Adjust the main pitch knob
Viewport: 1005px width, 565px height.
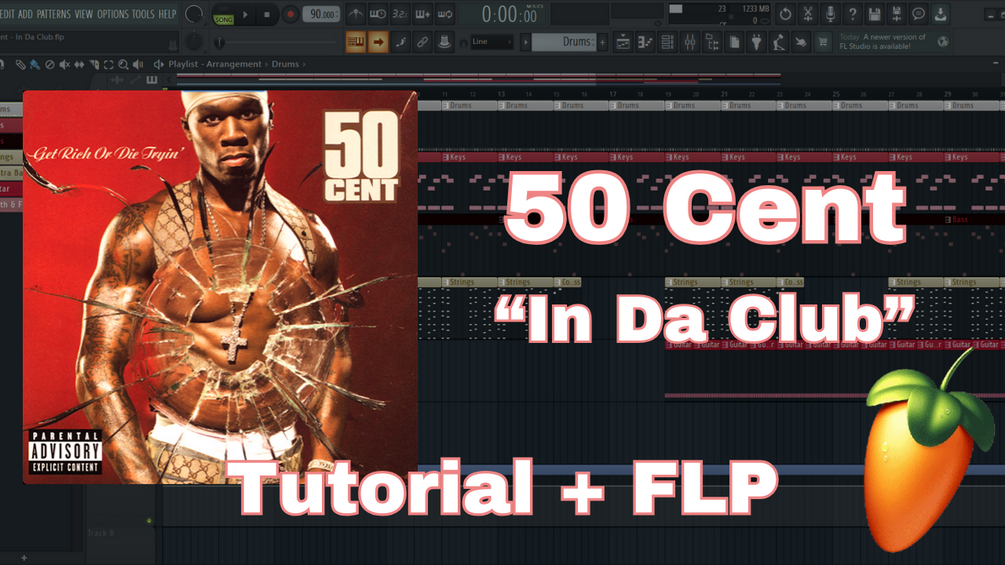(x=194, y=42)
